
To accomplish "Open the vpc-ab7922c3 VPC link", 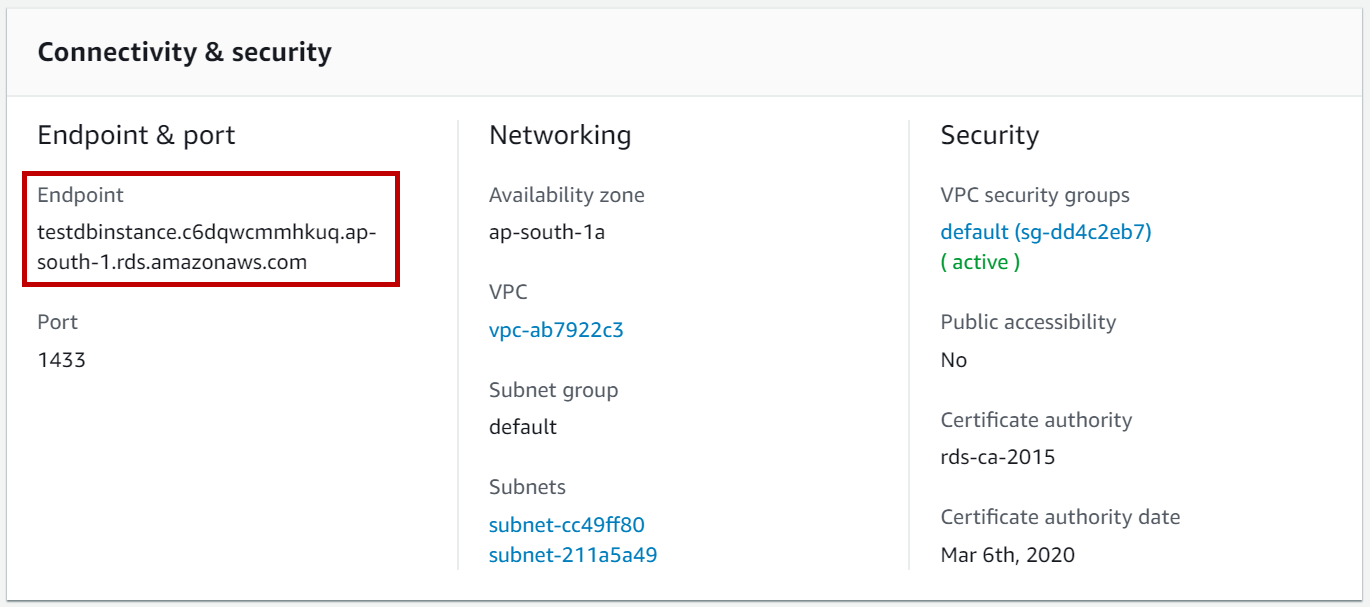I will coord(556,330).
